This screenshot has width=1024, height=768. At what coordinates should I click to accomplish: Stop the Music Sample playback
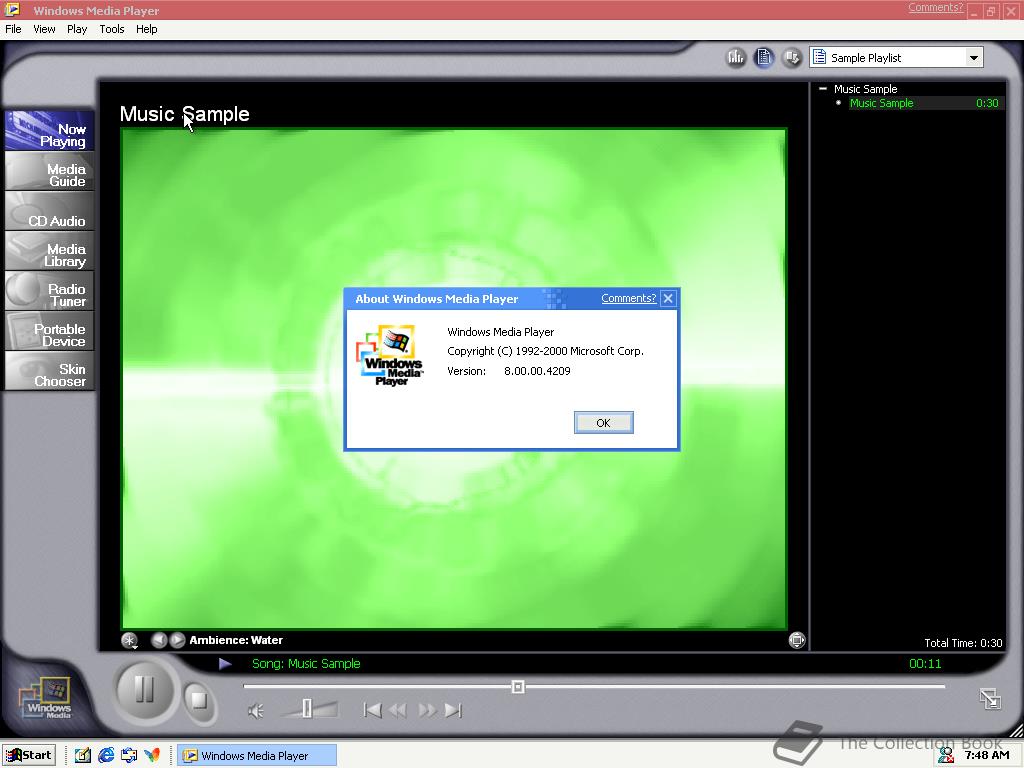(199, 701)
